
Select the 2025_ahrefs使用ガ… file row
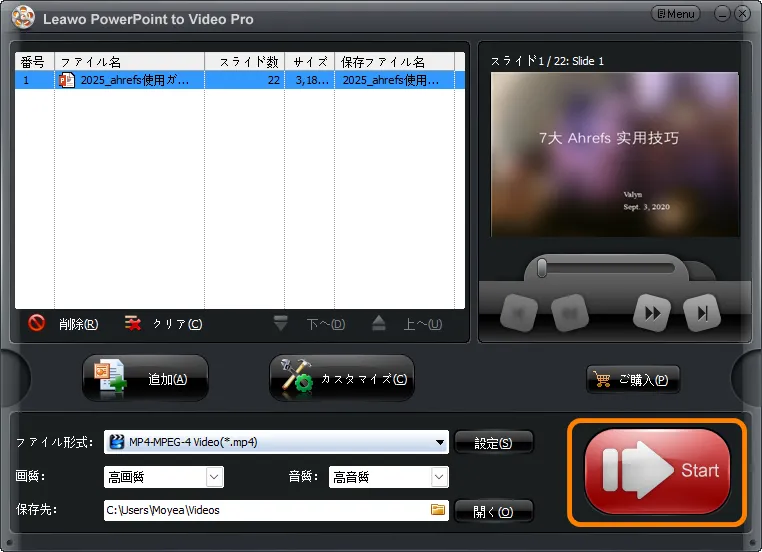coord(240,80)
